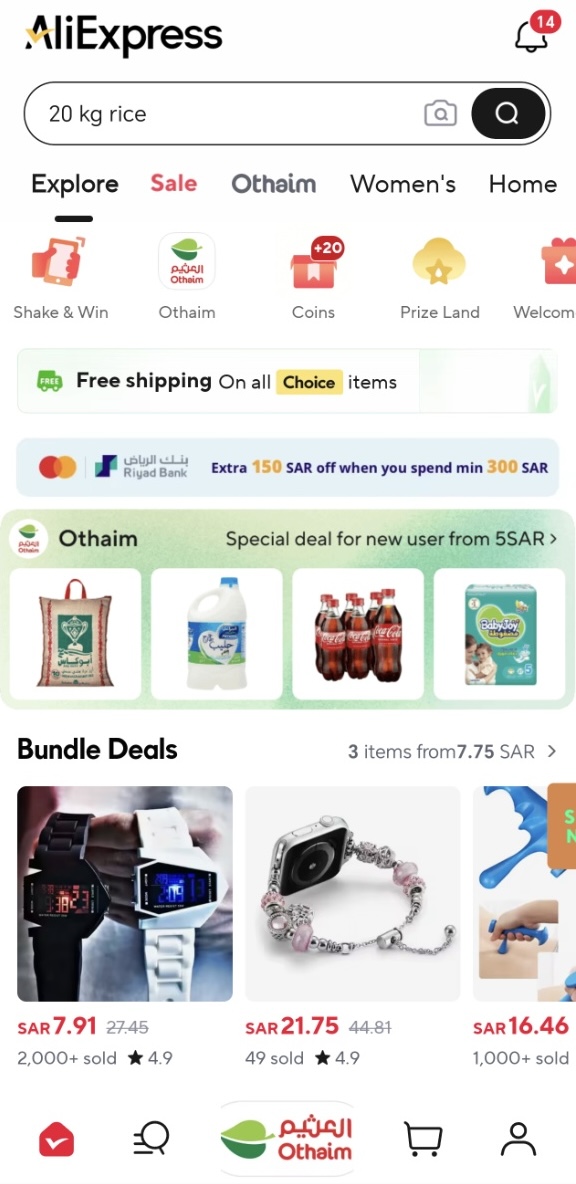Tap the home icon in bottom bar
576x1184 pixels.
57,1139
